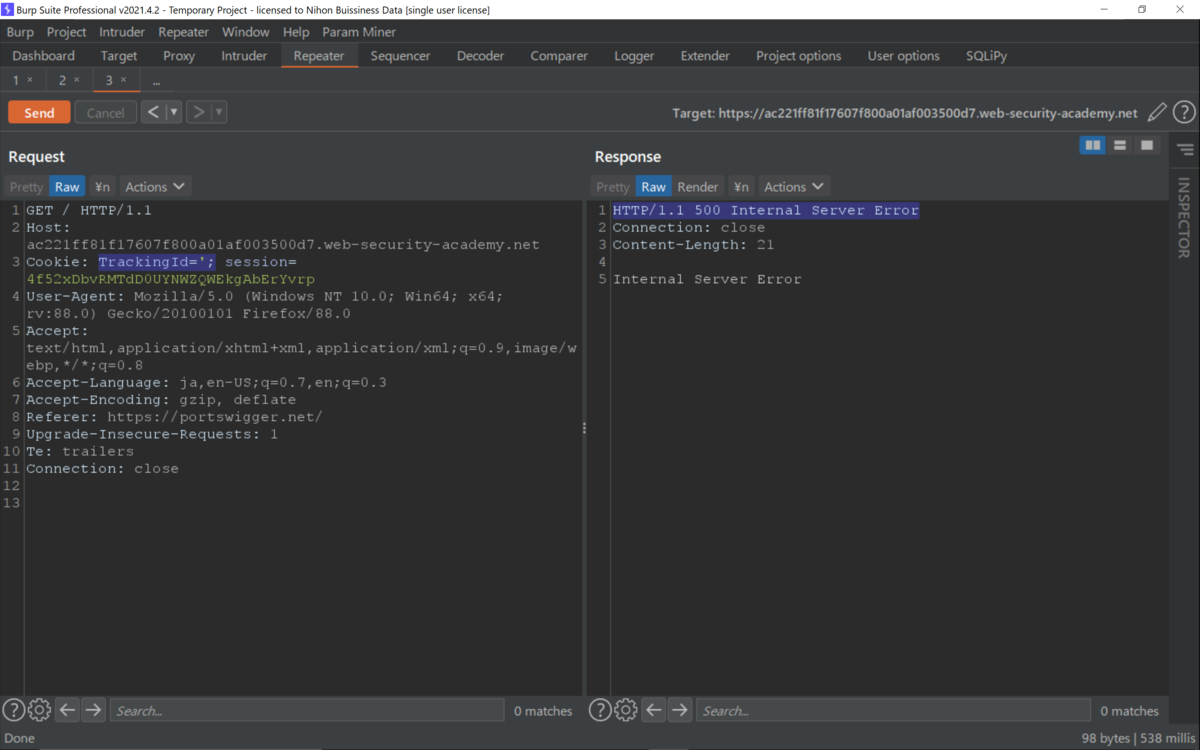Toggle response Raw view

(x=654, y=187)
